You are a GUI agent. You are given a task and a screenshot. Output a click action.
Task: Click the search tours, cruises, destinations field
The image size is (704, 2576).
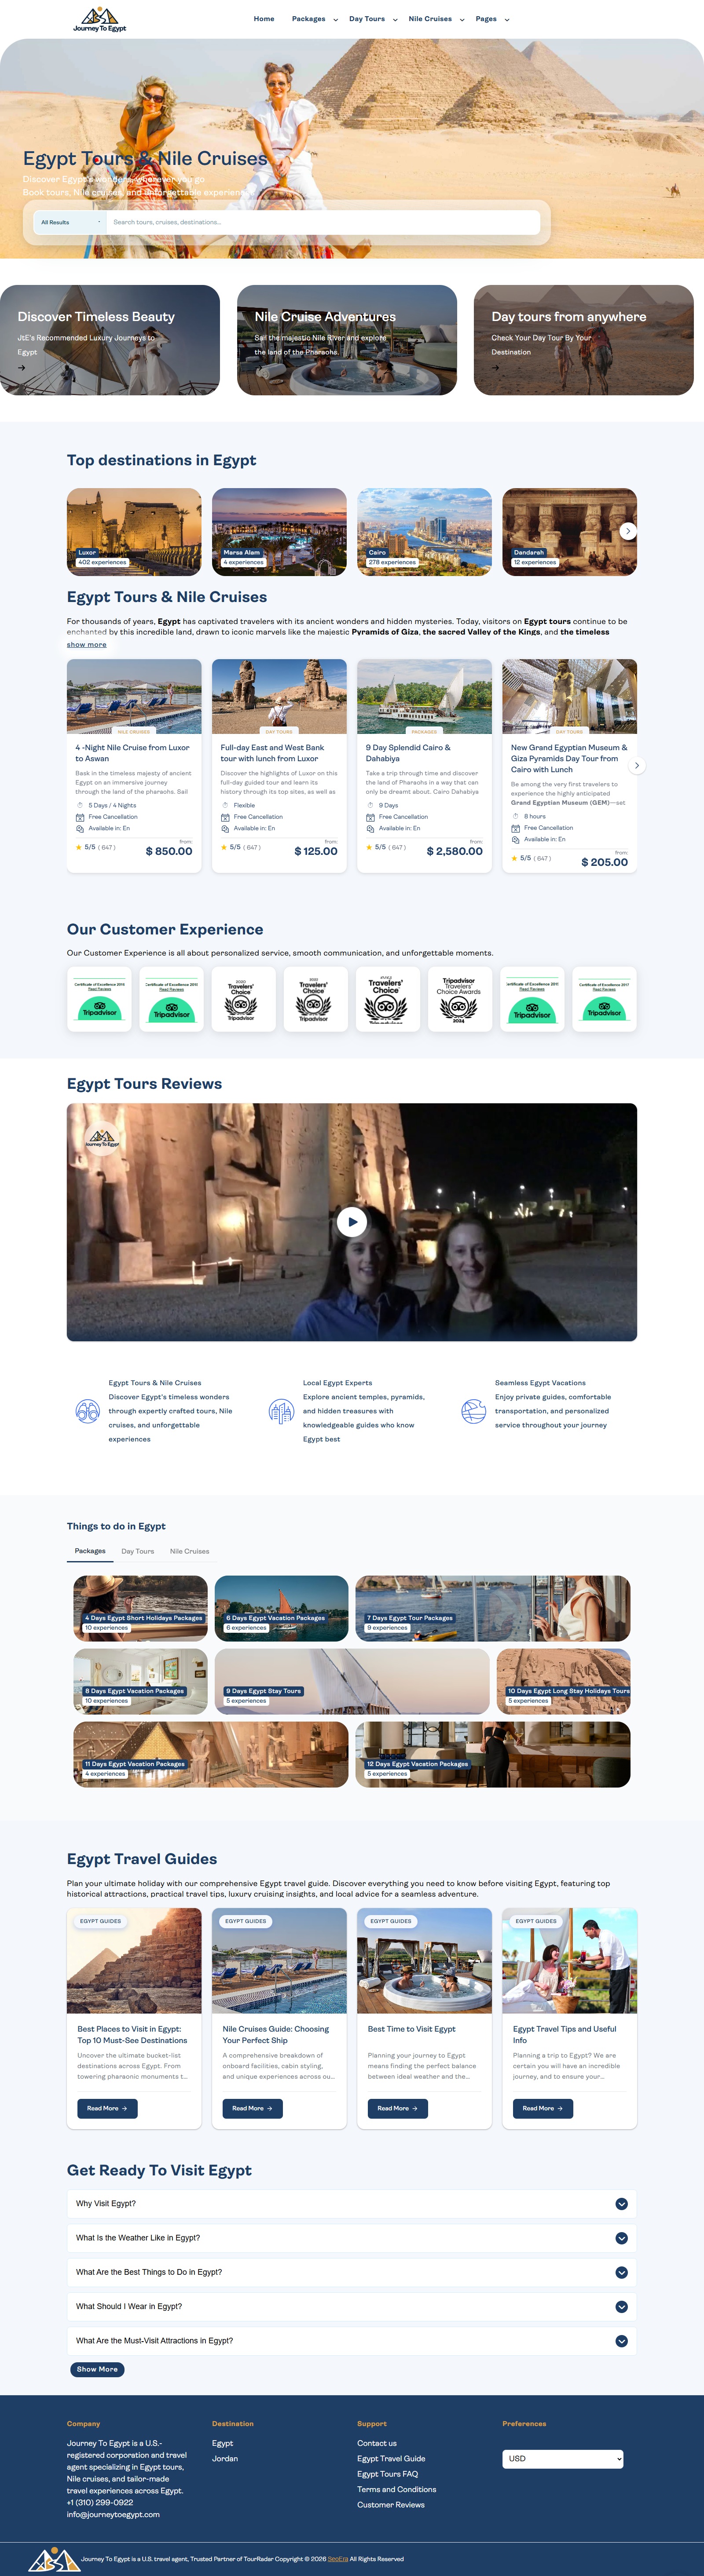tap(323, 222)
